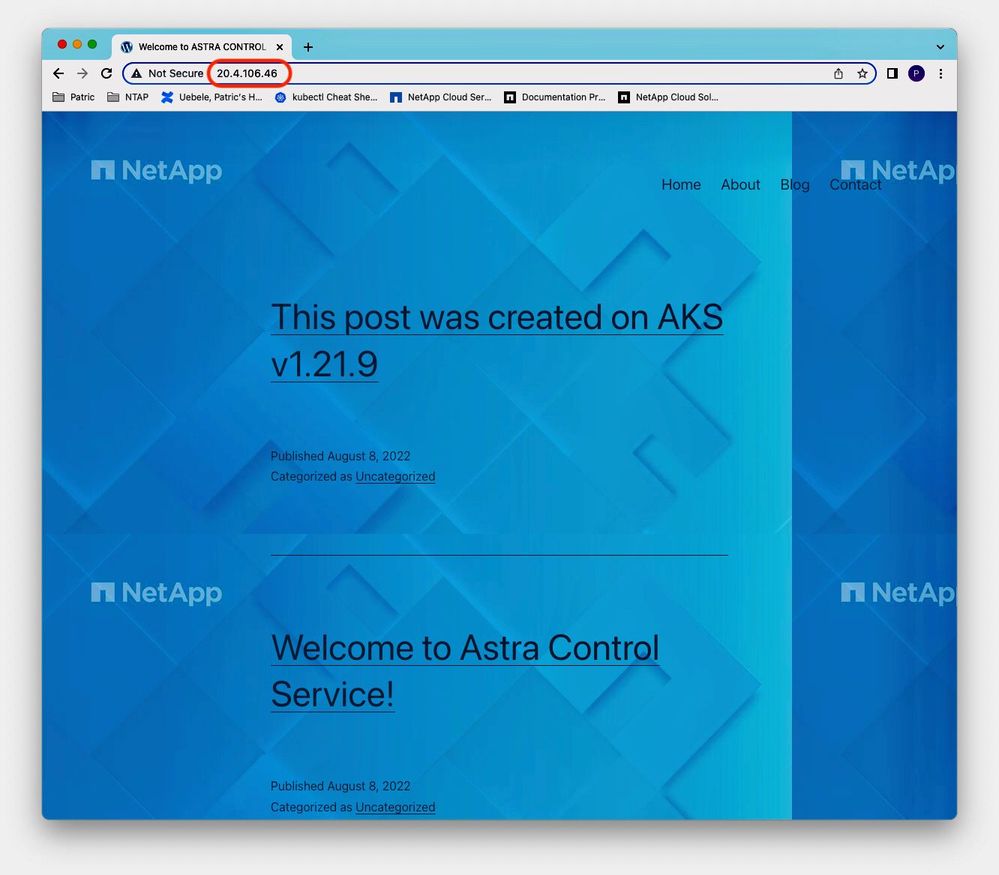The width and height of the screenshot is (999, 875).
Task: Click the Blog navigation link
Action: click(x=794, y=185)
